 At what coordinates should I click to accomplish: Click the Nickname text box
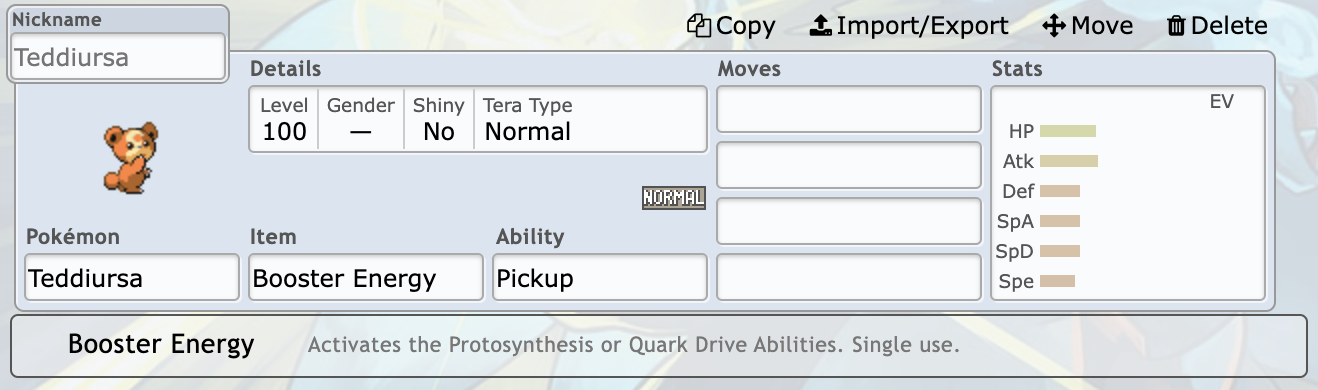coord(118,57)
